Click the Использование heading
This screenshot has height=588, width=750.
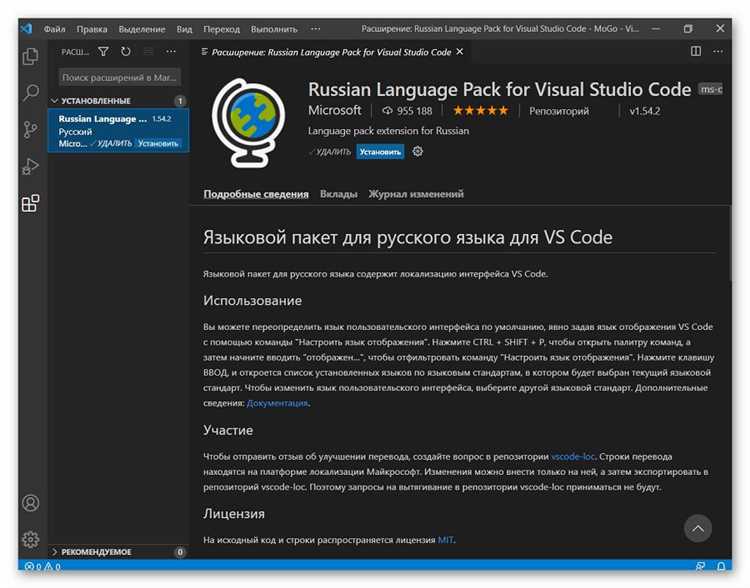point(253,300)
